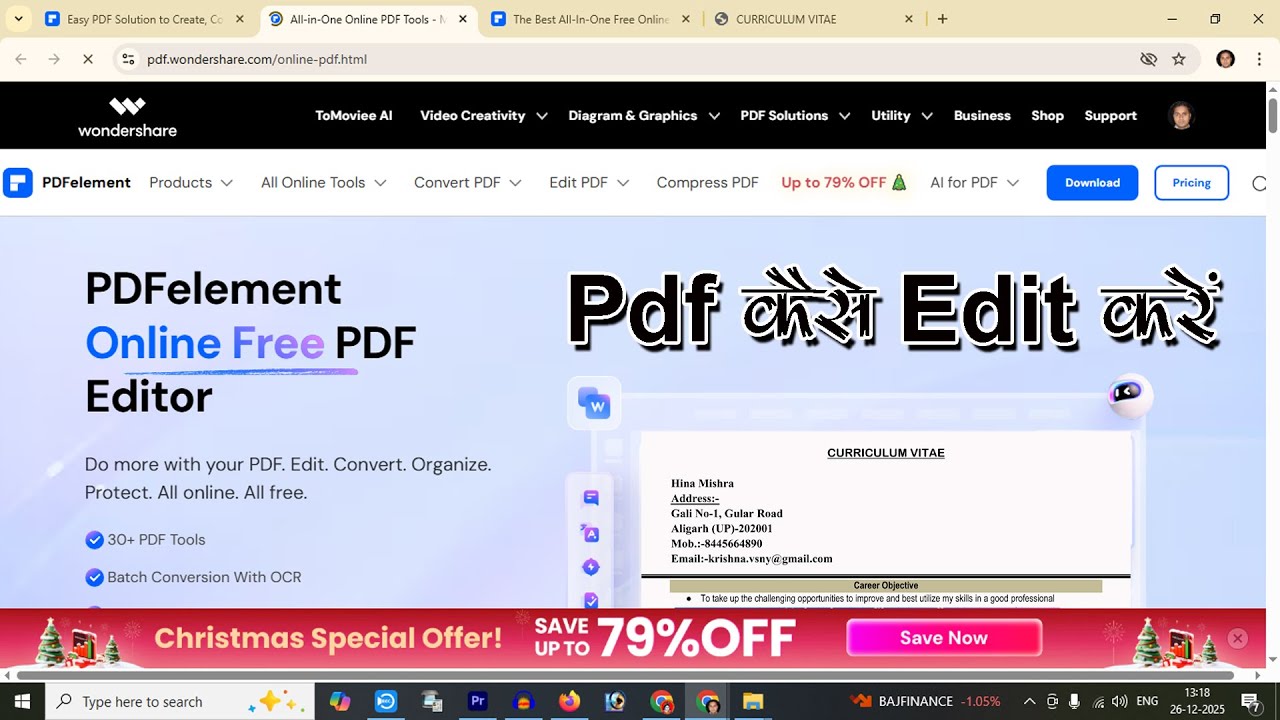Screen dimensions: 1280x720
Task: Expand the PDF Solutions menu
Action: coord(795,116)
